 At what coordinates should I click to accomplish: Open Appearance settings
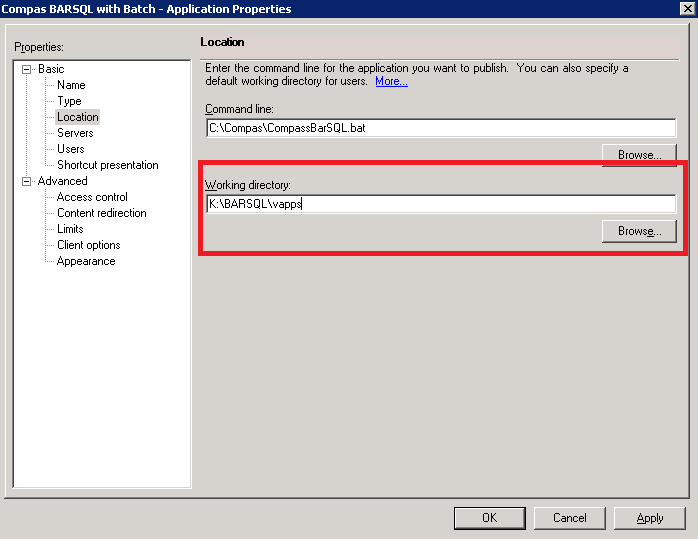click(86, 261)
